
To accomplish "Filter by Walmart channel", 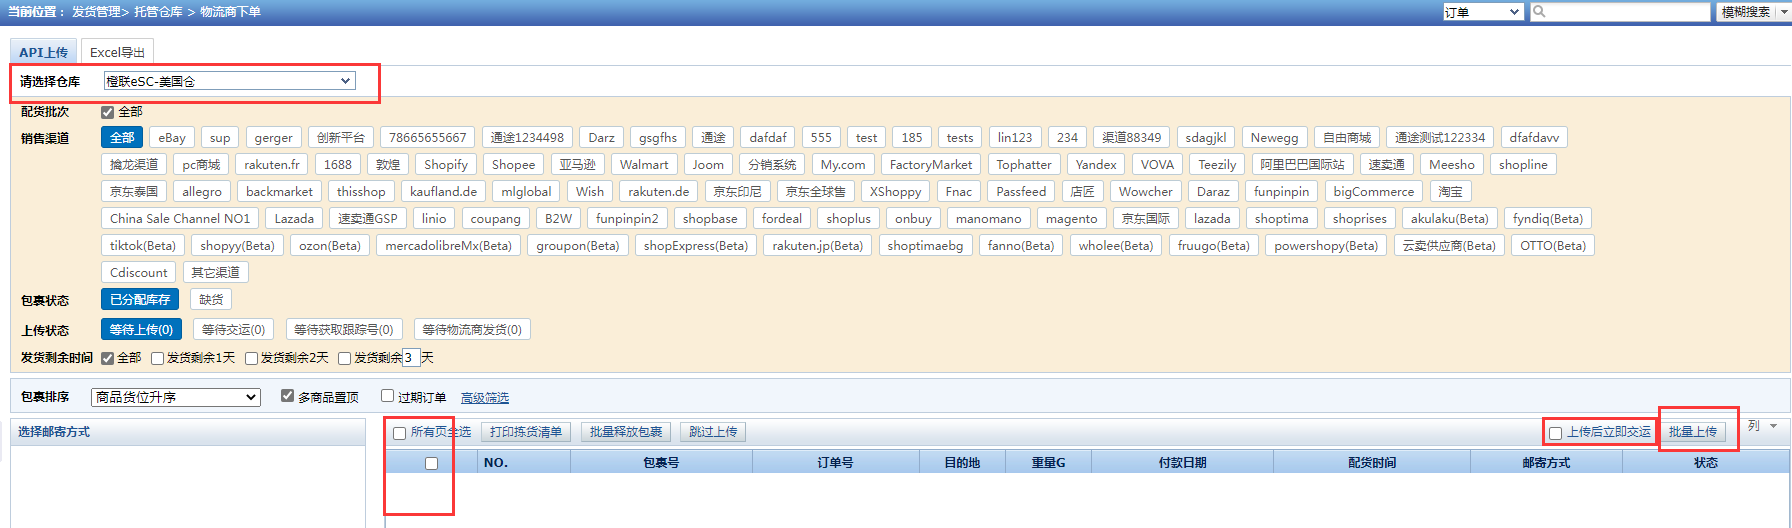I will [644, 164].
